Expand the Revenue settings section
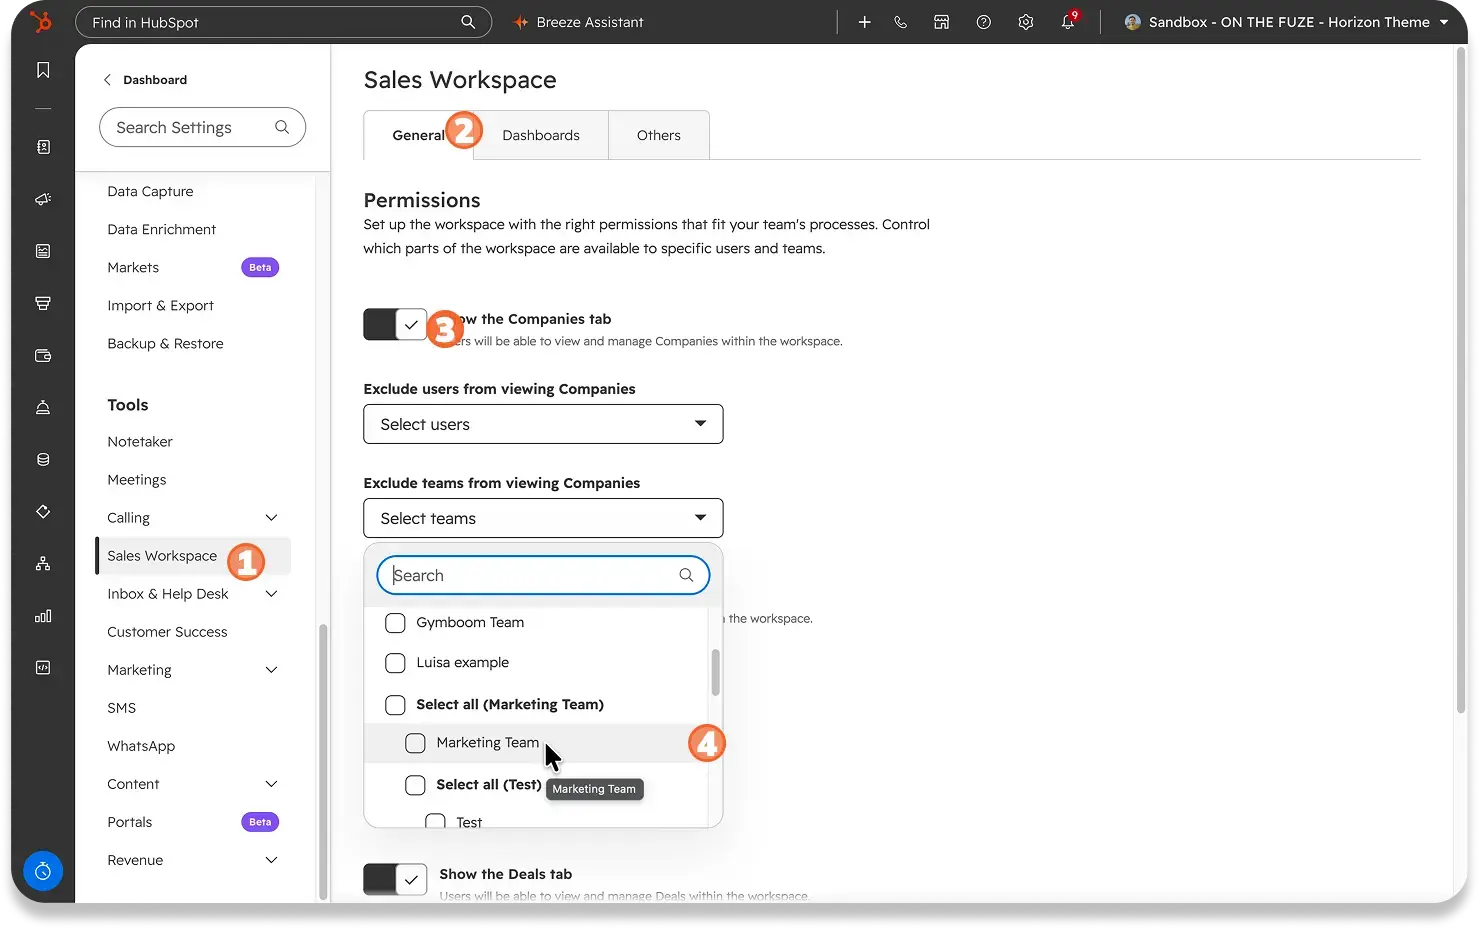The width and height of the screenshot is (1480, 930). [271, 860]
